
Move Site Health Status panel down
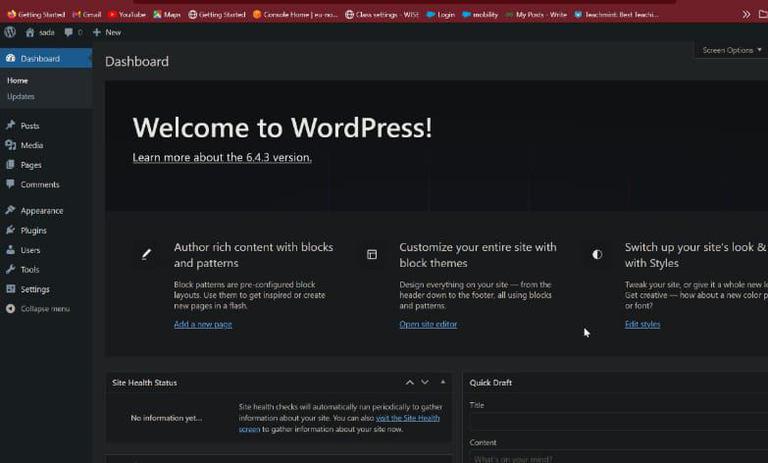(425, 382)
